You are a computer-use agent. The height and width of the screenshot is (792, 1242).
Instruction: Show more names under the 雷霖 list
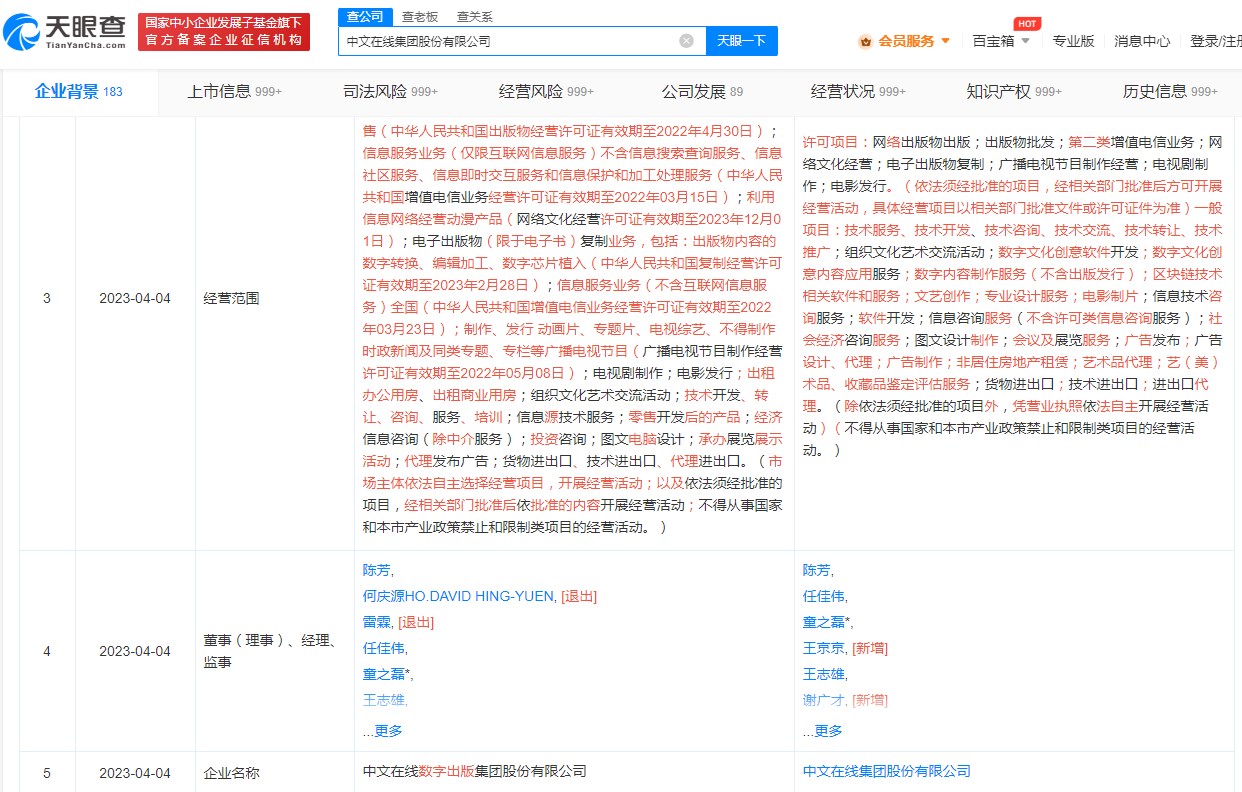tap(383, 731)
